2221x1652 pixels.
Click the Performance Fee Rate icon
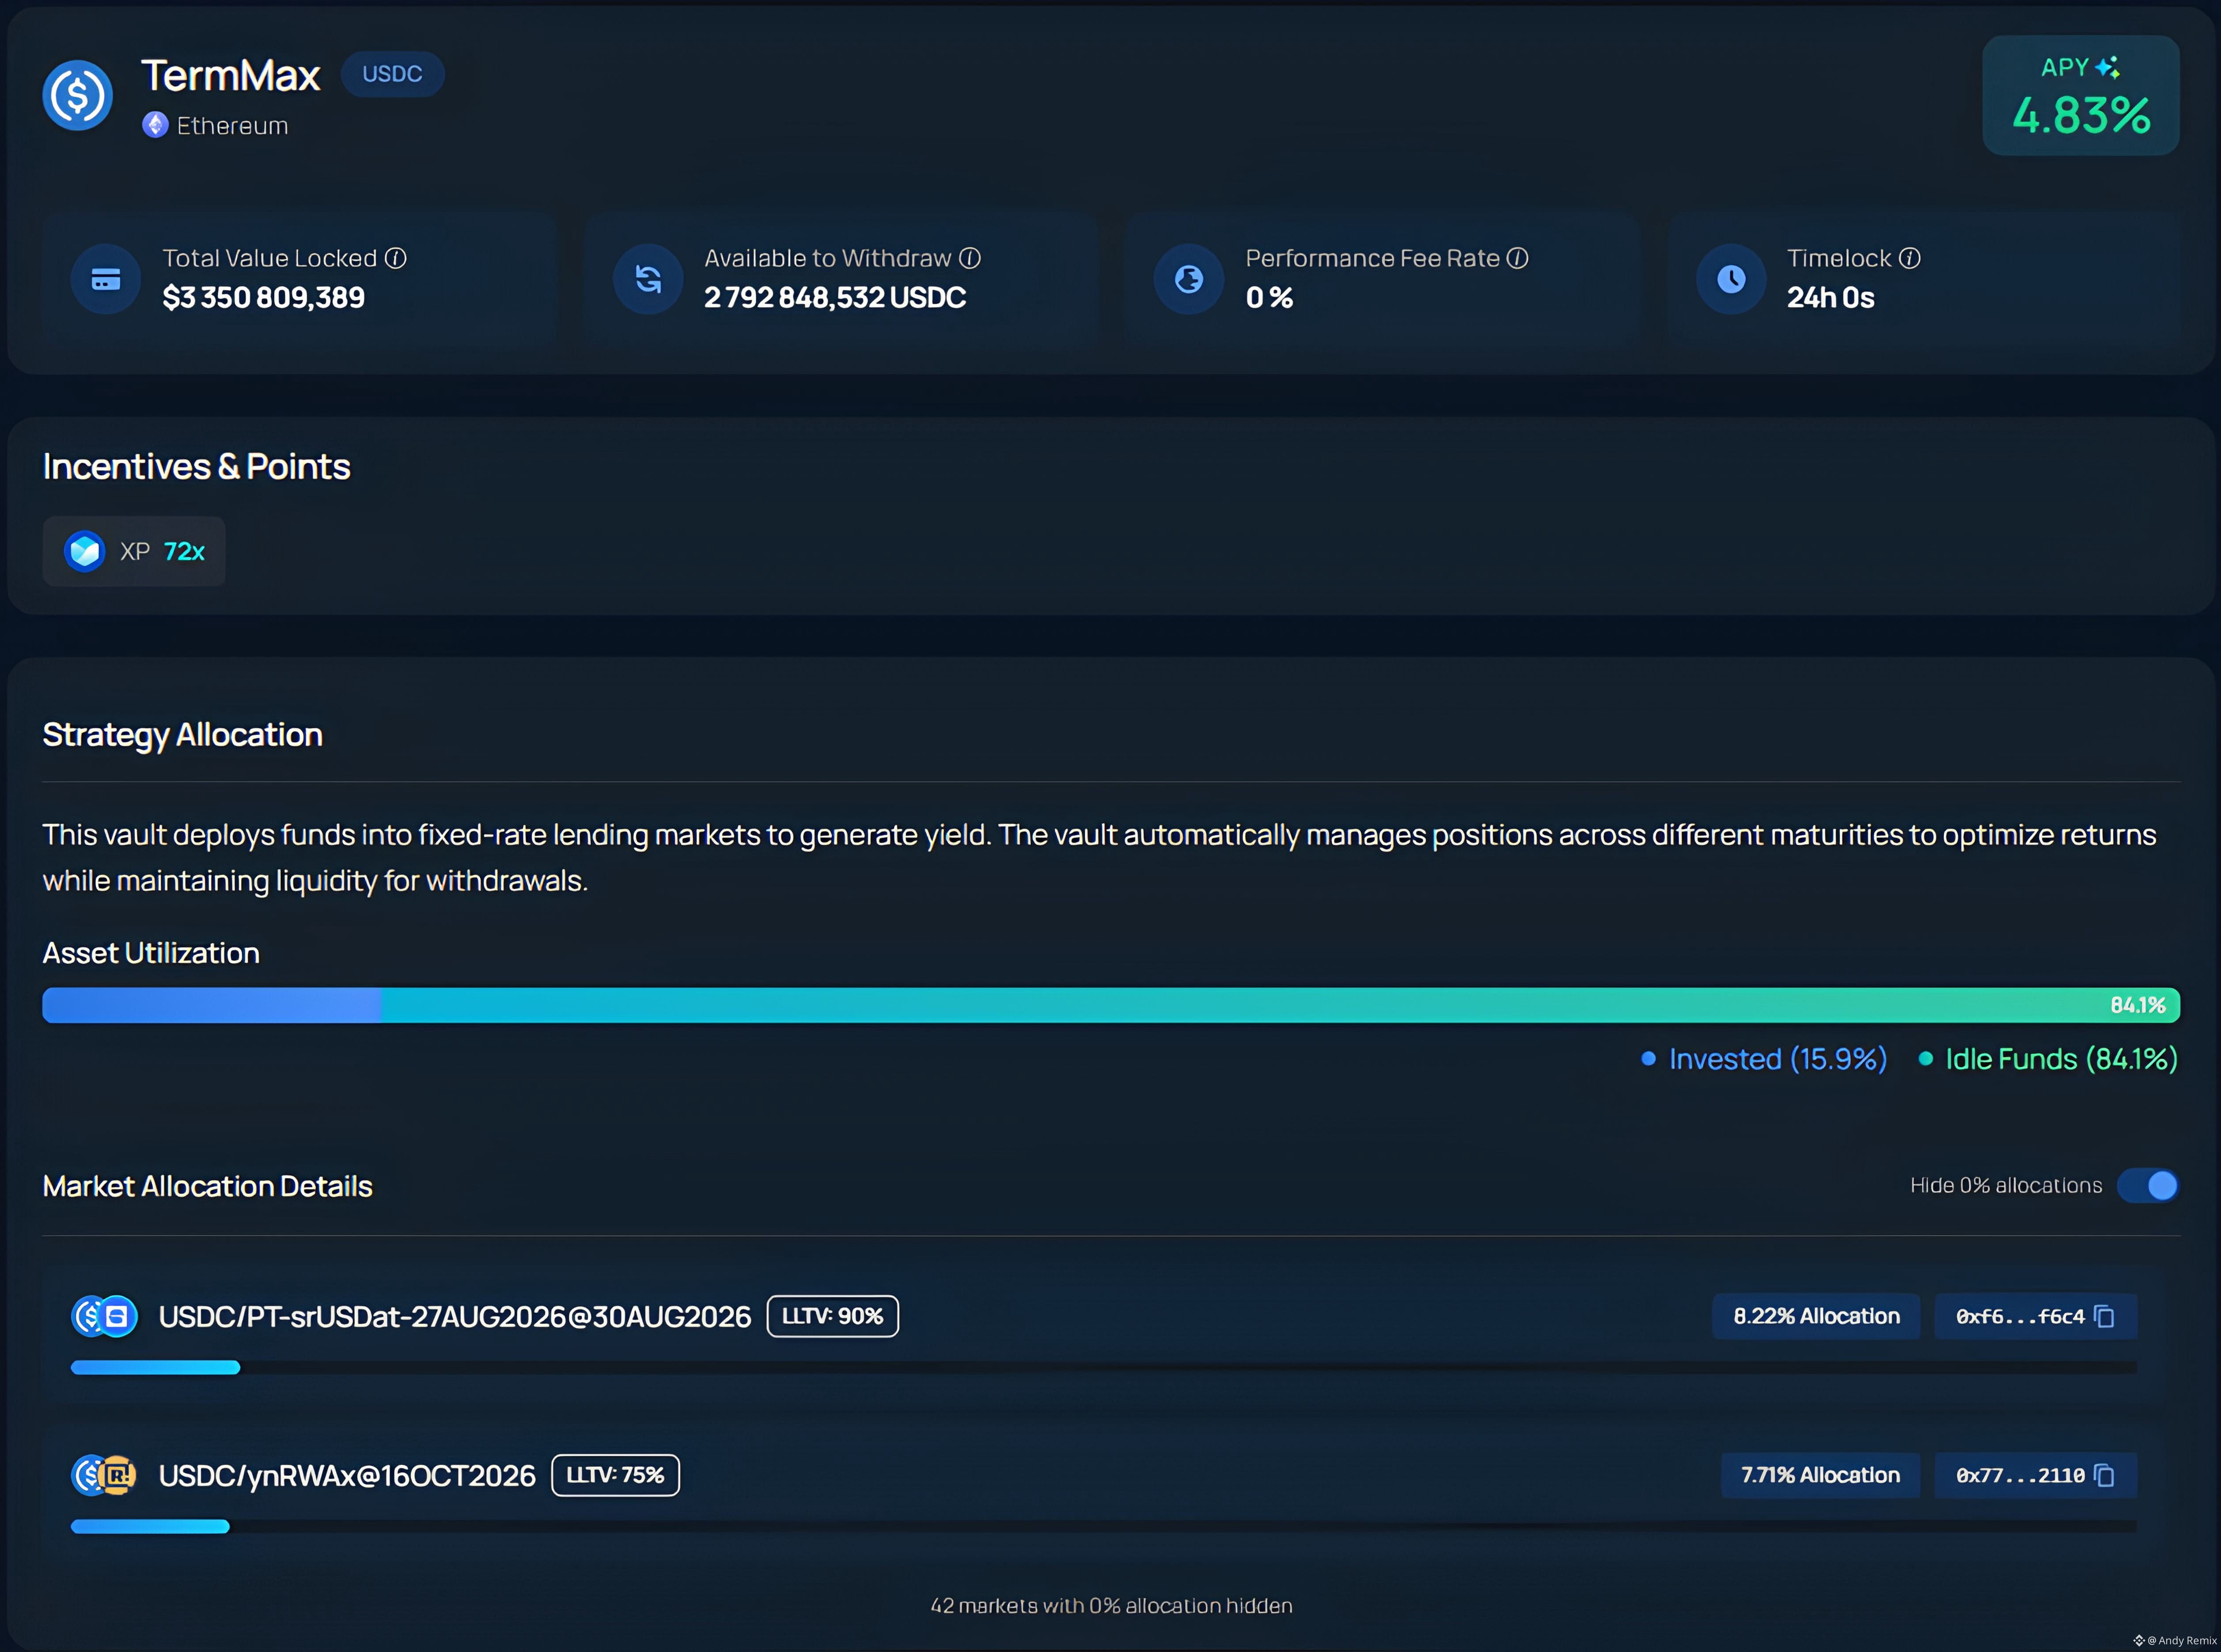[x=1189, y=279]
